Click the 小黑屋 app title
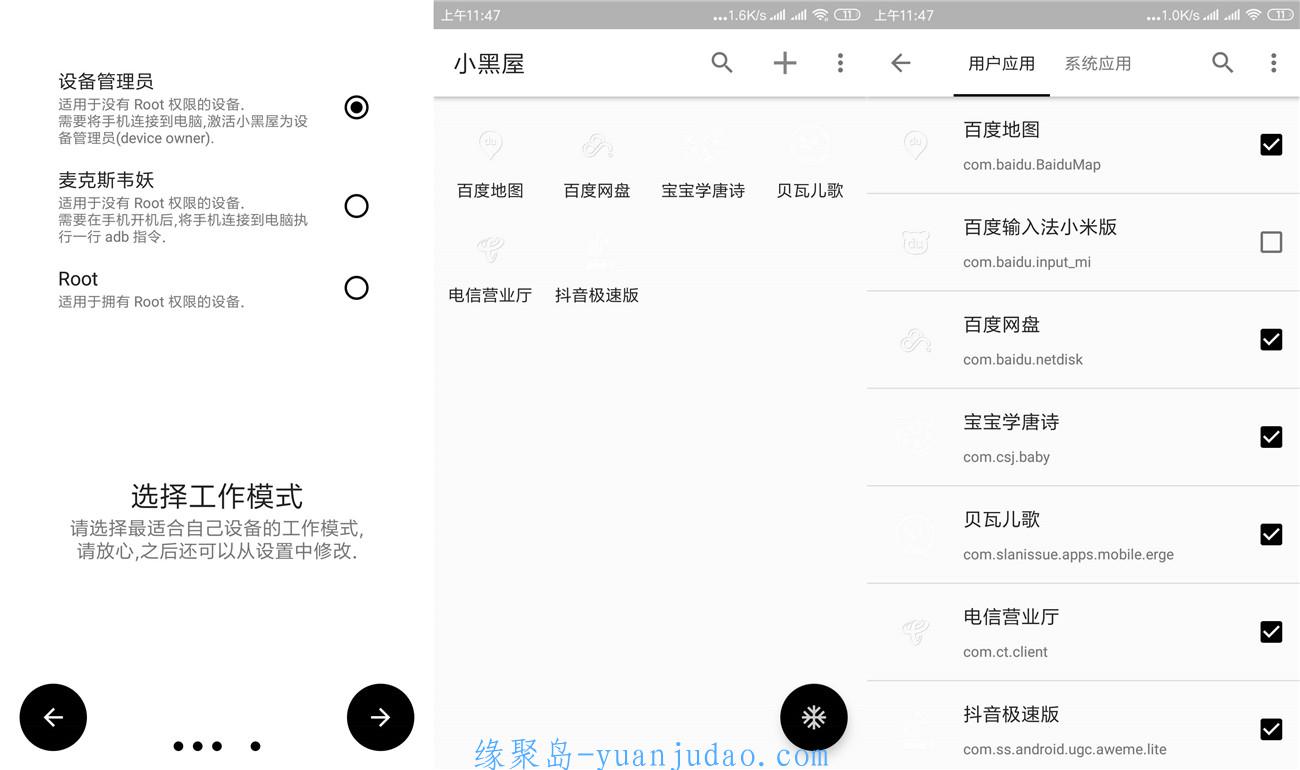 [489, 64]
